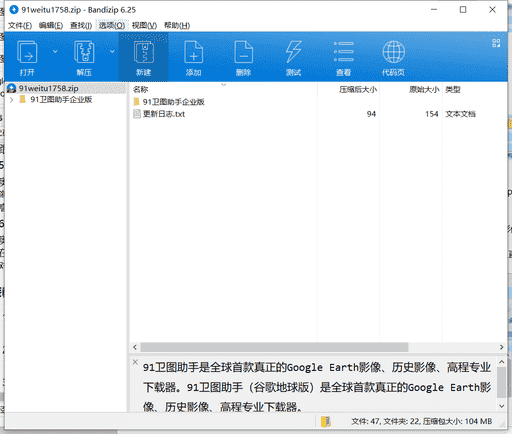
Task: Select the 91卫图助手企业版 folder in file list
Action: (x=173, y=102)
